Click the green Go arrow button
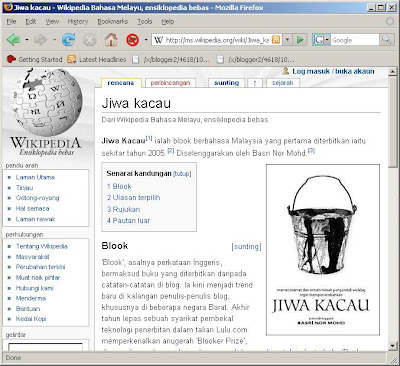This screenshot has height=366, width=400. point(300,40)
